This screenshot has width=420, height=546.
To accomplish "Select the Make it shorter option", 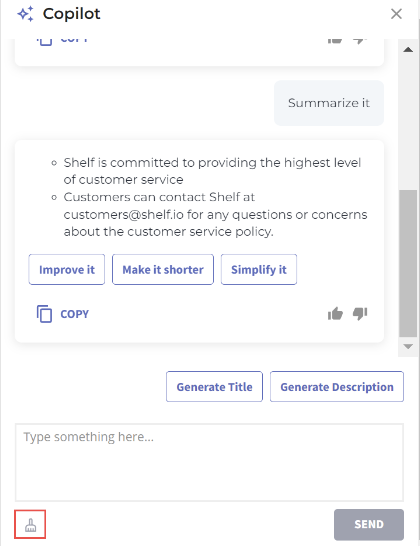I will (x=163, y=270).
